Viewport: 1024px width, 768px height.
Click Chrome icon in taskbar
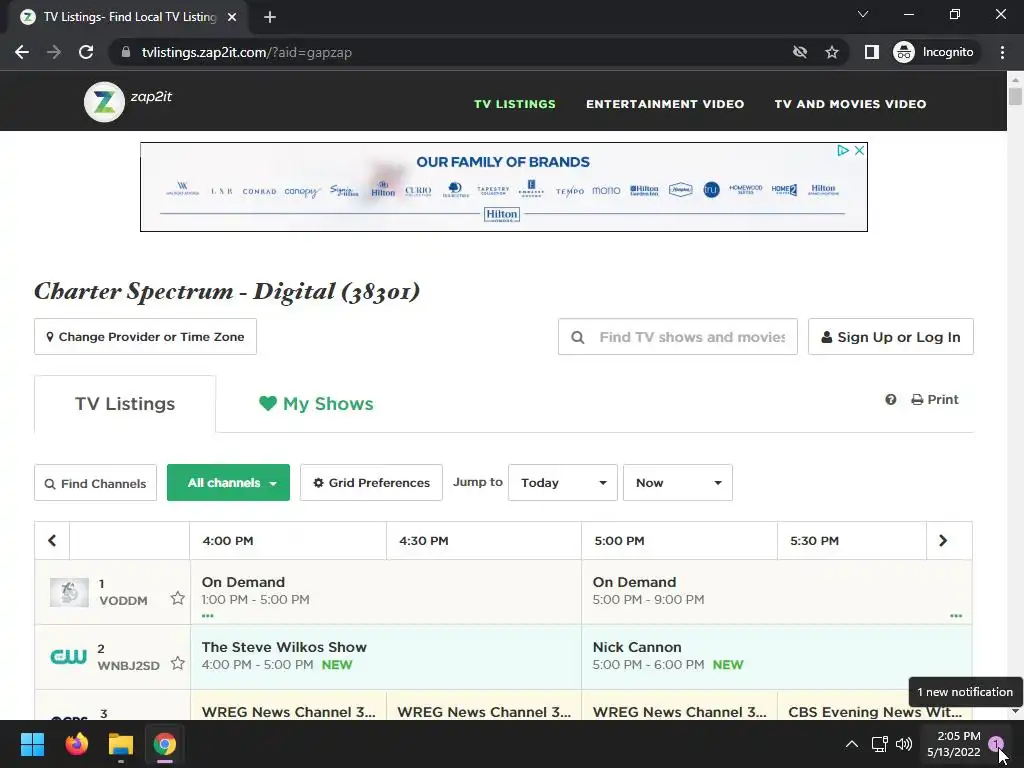[165, 744]
